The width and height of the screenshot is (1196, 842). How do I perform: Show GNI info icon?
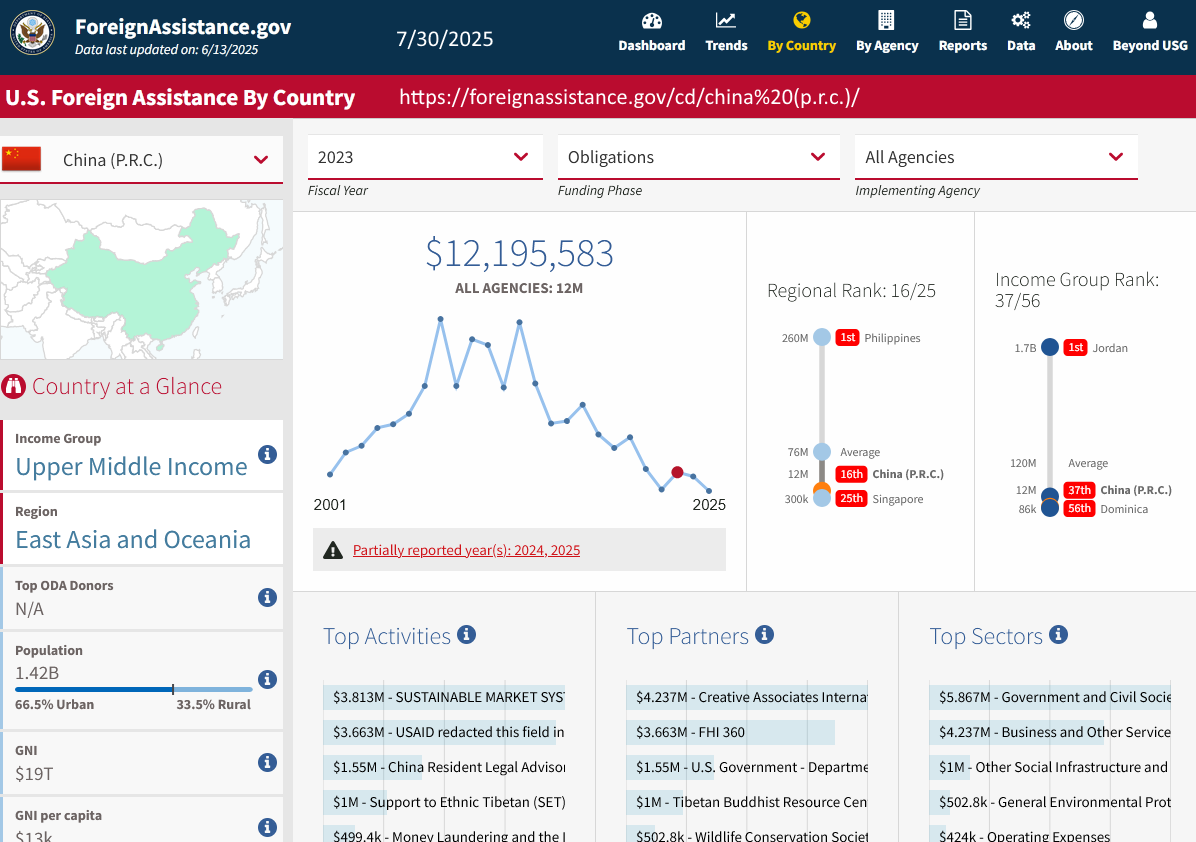click(x=267, y=762)
